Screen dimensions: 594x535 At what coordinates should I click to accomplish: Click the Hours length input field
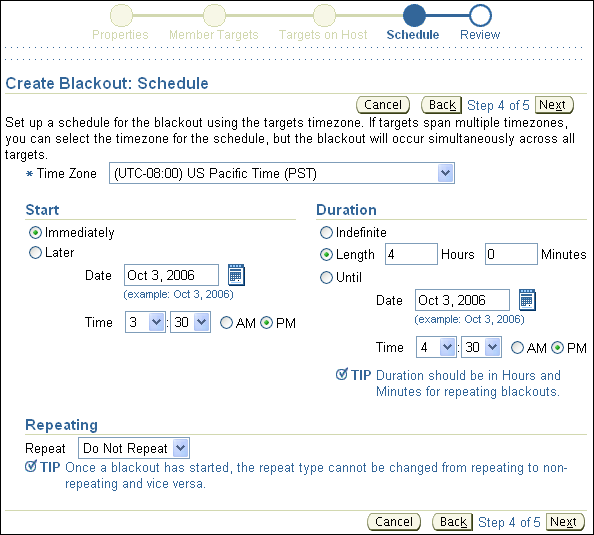point(411,254)
